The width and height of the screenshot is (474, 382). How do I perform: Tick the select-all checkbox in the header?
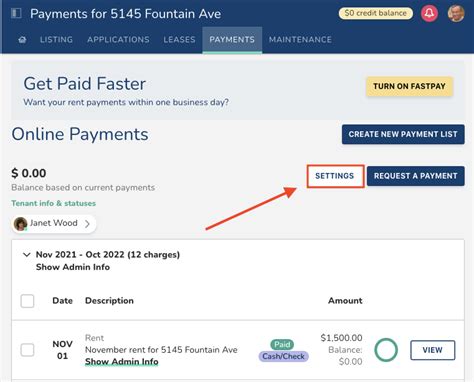coord(27,301)
